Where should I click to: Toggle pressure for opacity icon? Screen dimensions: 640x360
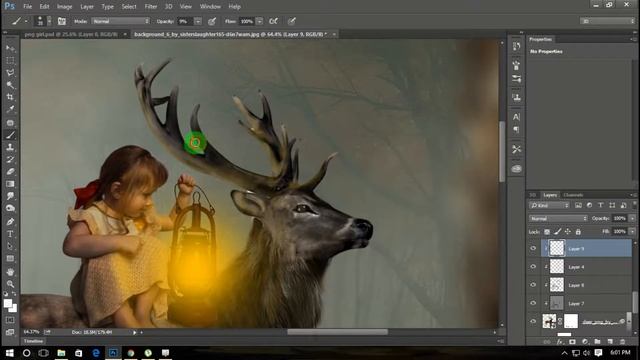click(212, 21)
